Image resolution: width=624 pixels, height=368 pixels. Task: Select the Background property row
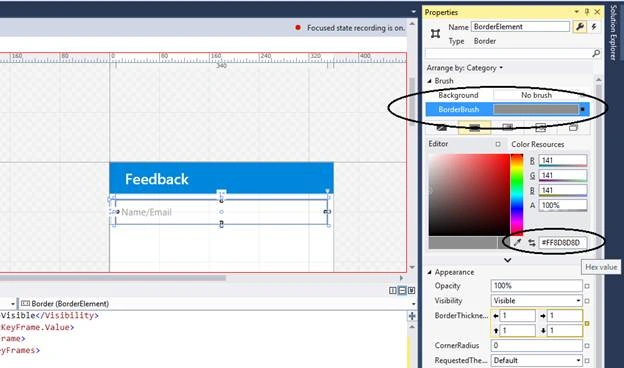coord(507,95)
